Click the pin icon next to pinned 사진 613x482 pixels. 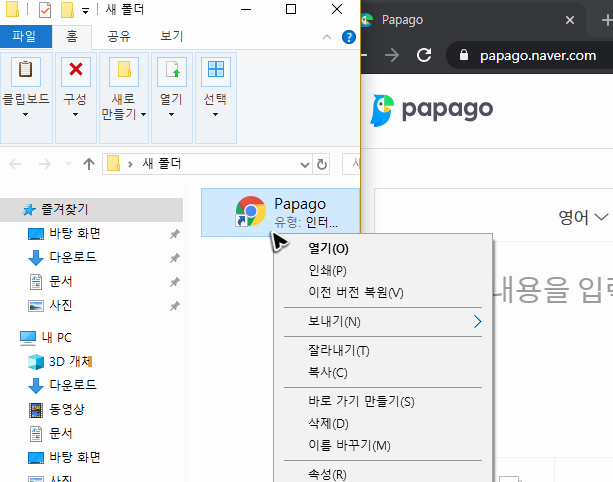tap(174, 306)
